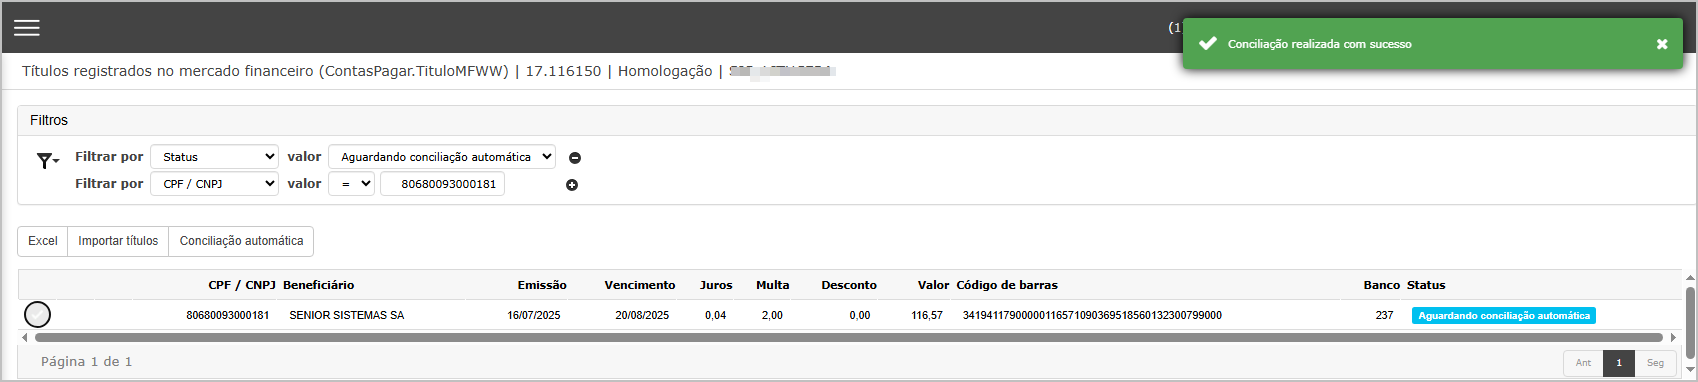Select the SENIOR SISTEMAS SA row checkbox
Image resolution: width=1698 pixels, height=382 pixels.
tap(38, 315)
